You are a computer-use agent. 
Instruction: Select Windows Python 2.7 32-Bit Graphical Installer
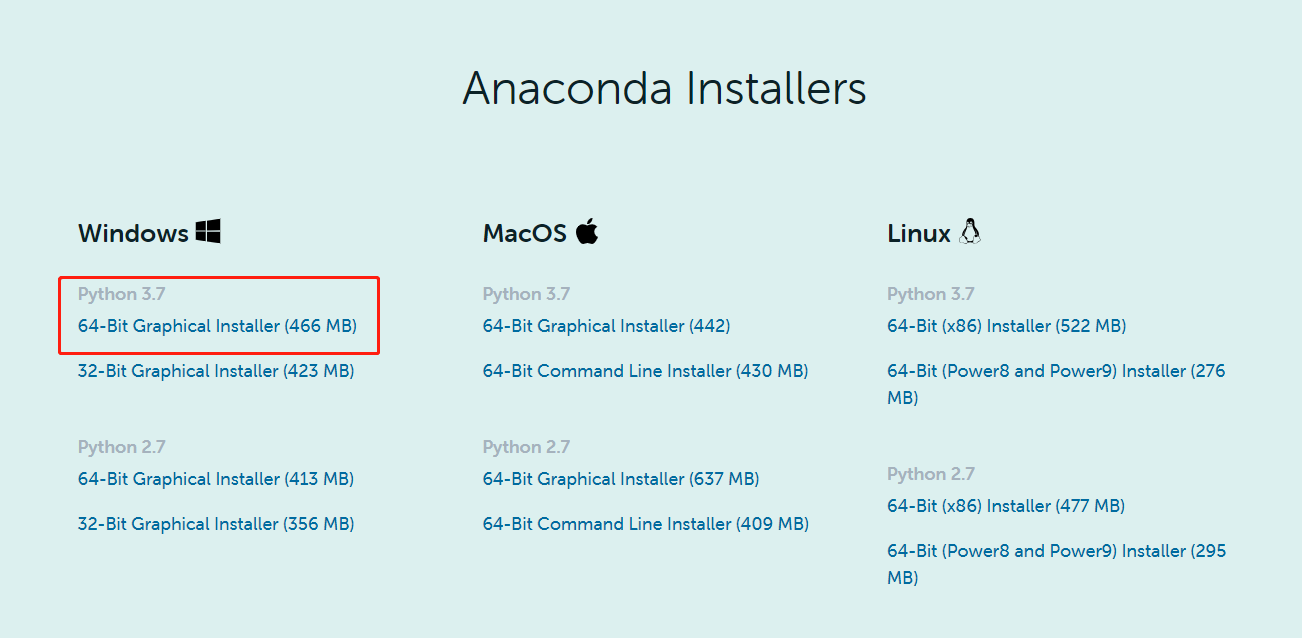pos(216,522)
